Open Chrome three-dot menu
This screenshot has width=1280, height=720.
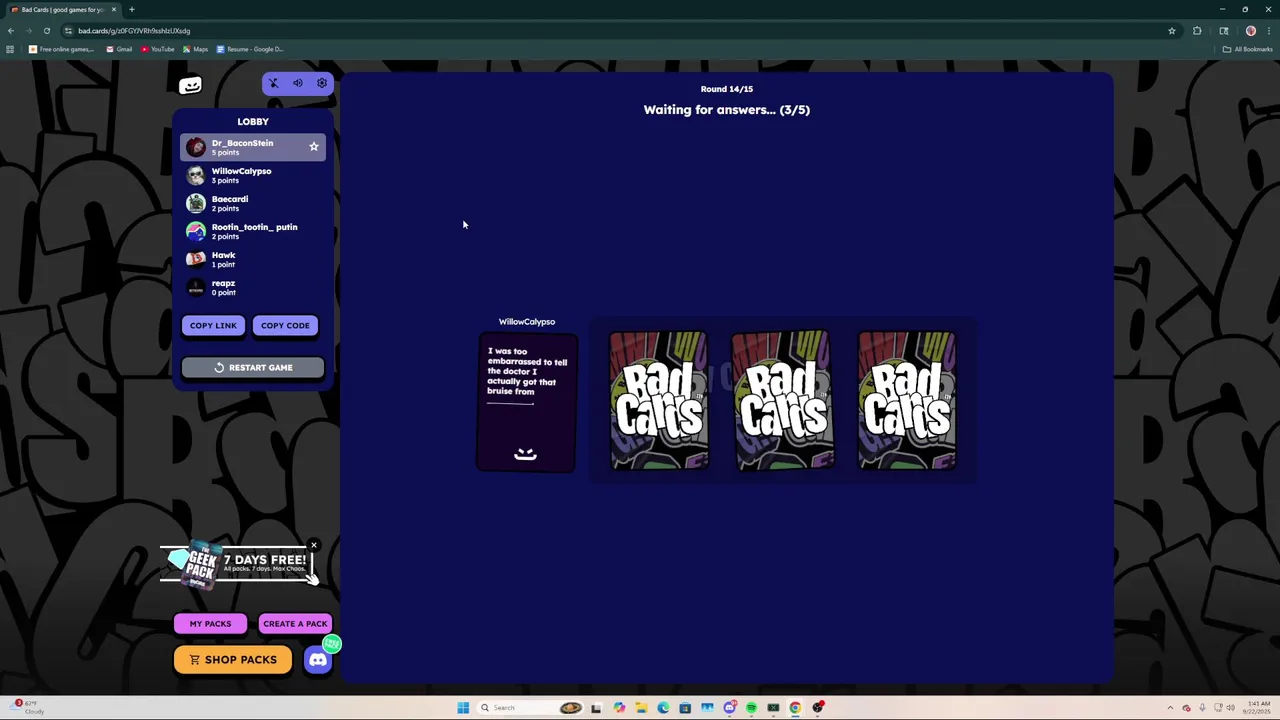tap(1268, 31)
